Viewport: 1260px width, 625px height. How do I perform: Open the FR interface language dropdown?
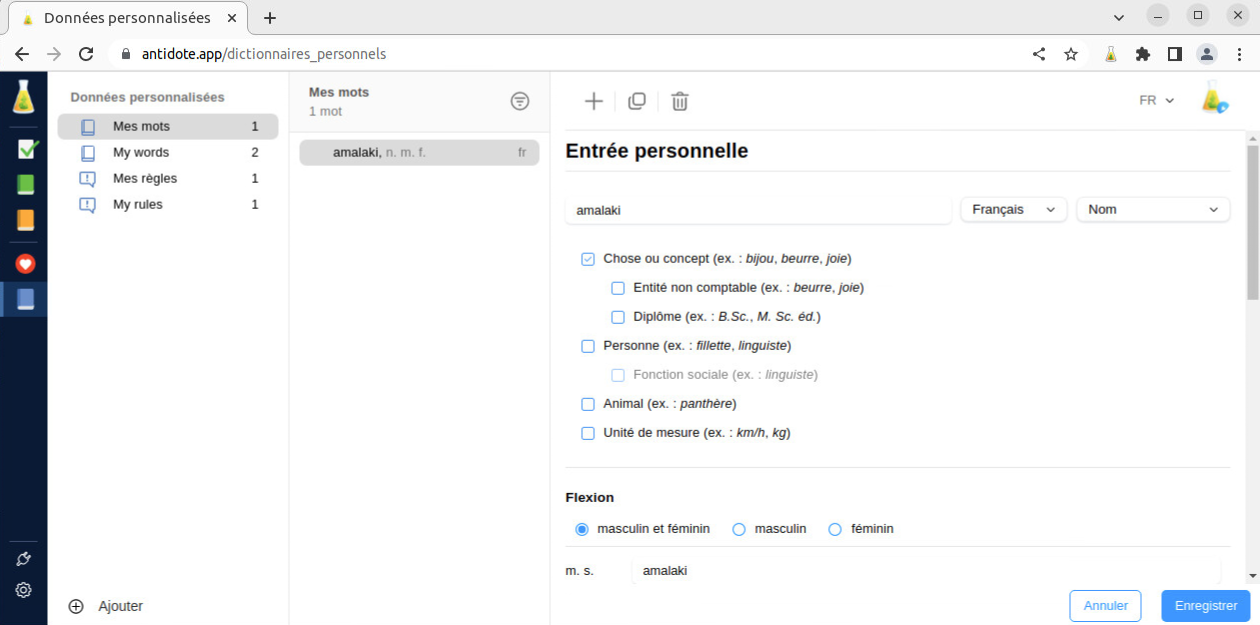pos(1156,101)
